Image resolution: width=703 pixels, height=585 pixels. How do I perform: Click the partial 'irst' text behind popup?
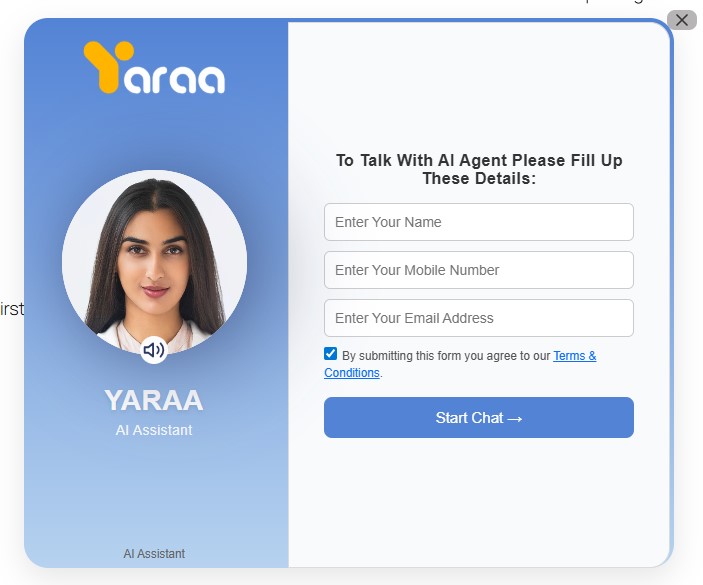(12, 309)
